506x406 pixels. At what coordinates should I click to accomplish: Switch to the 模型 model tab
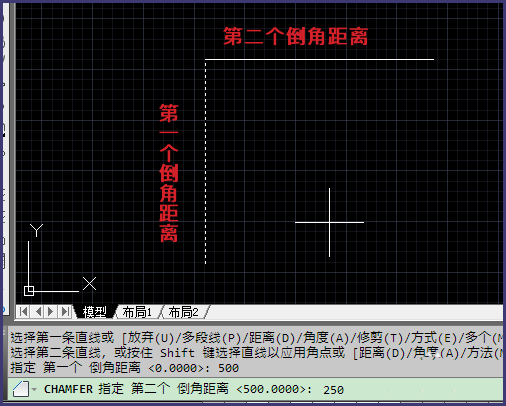tap(94, 312)
